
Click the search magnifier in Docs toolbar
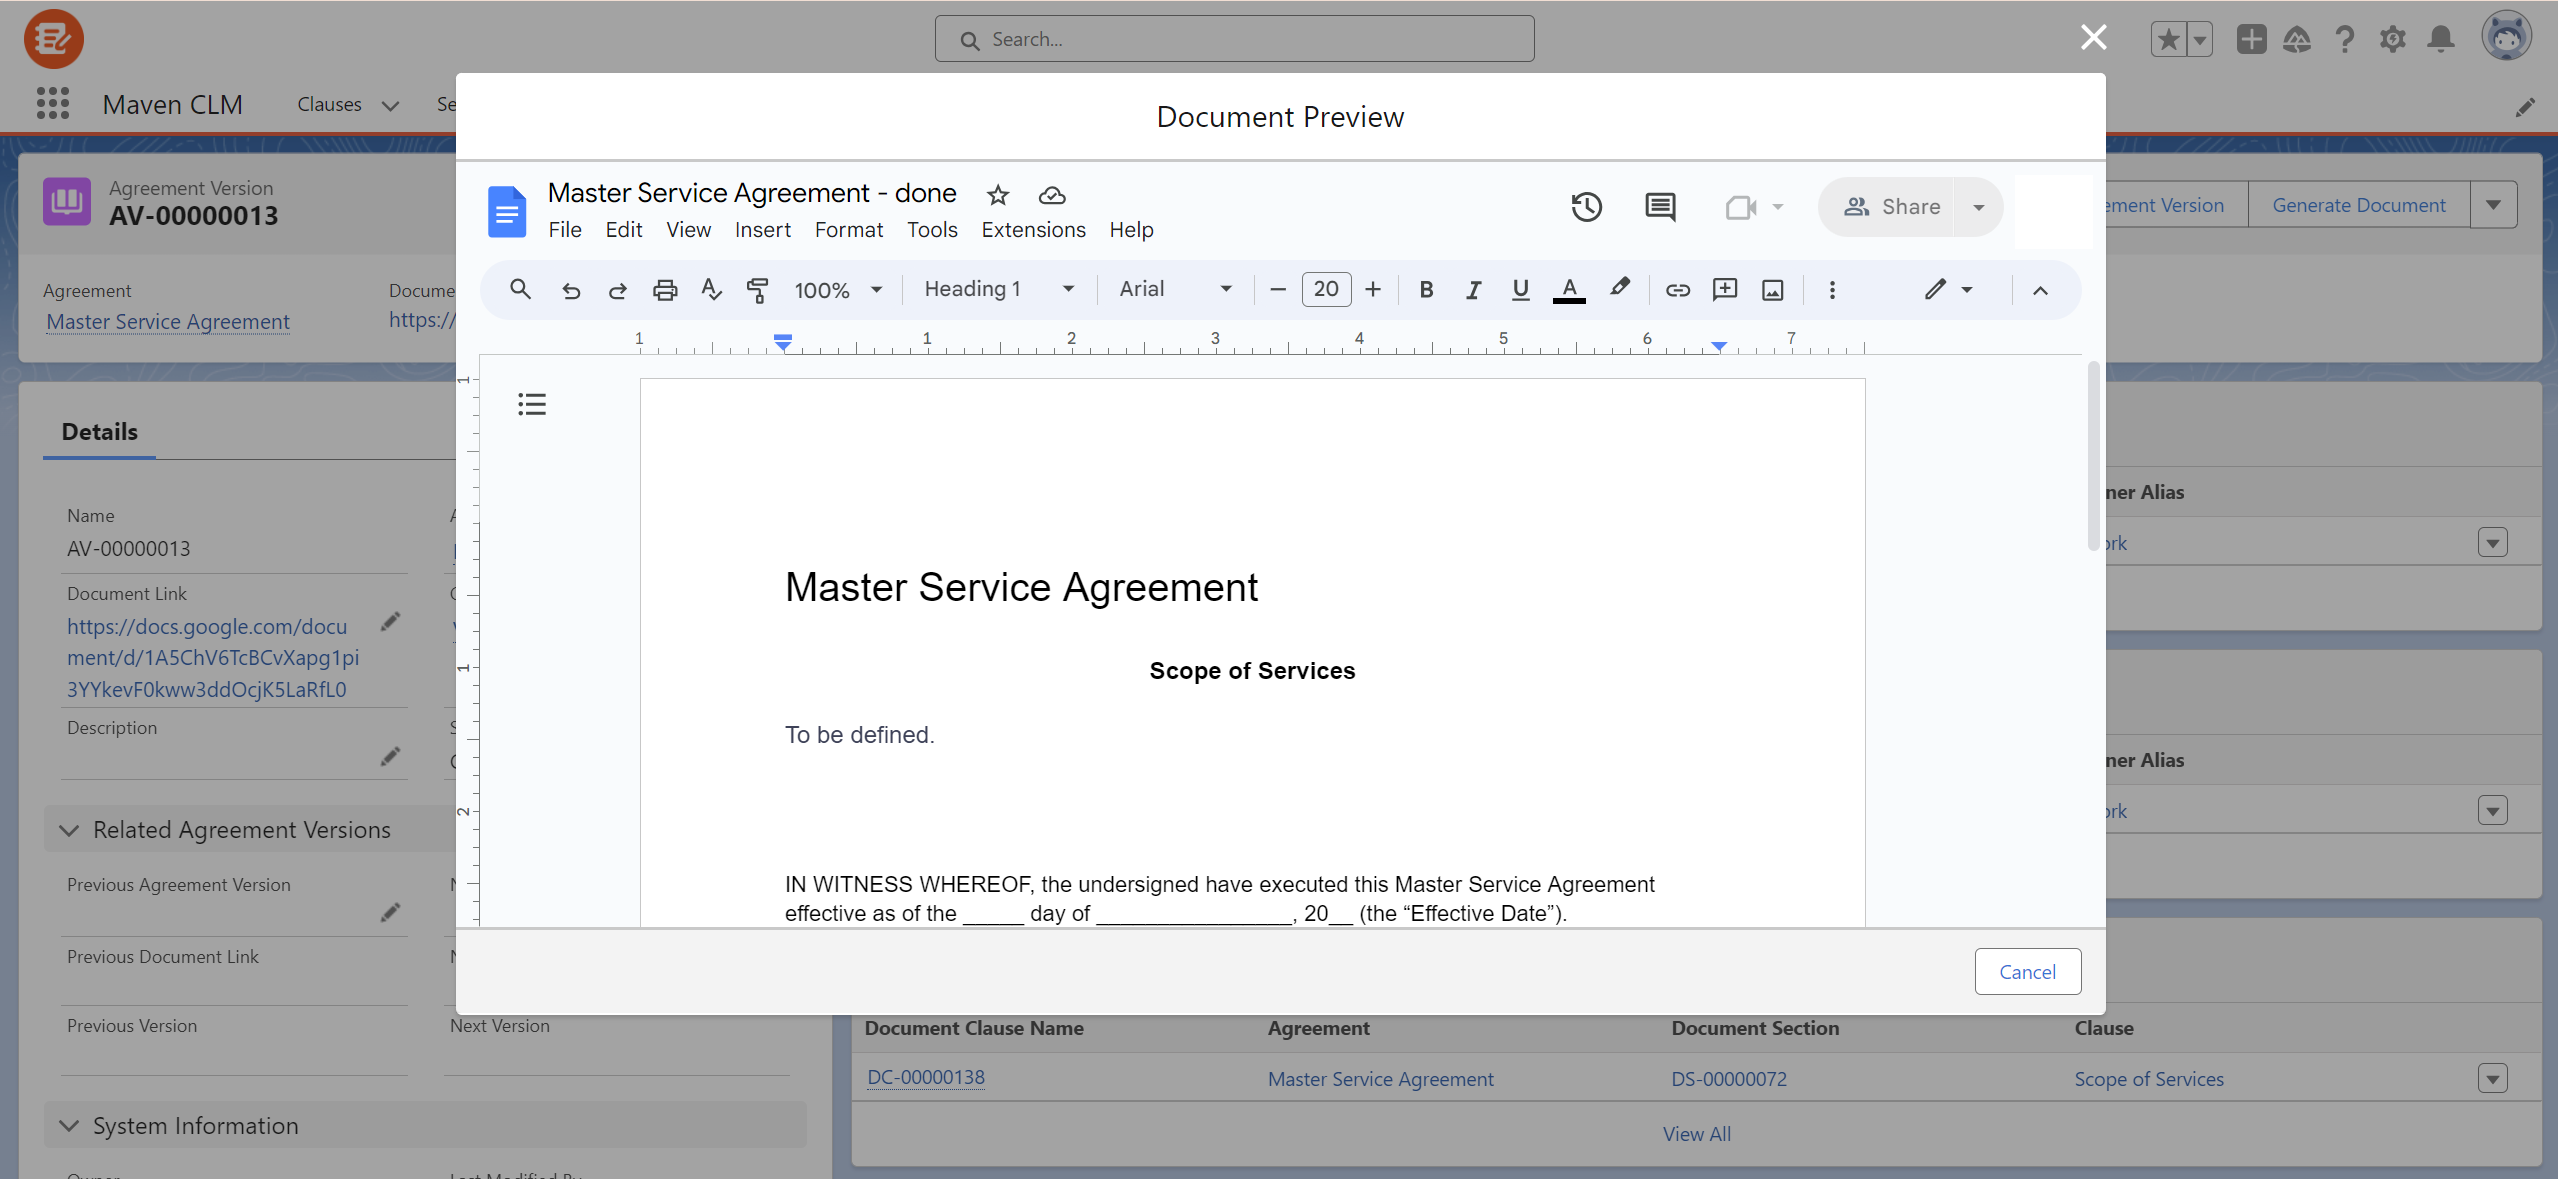coord(520,290)
